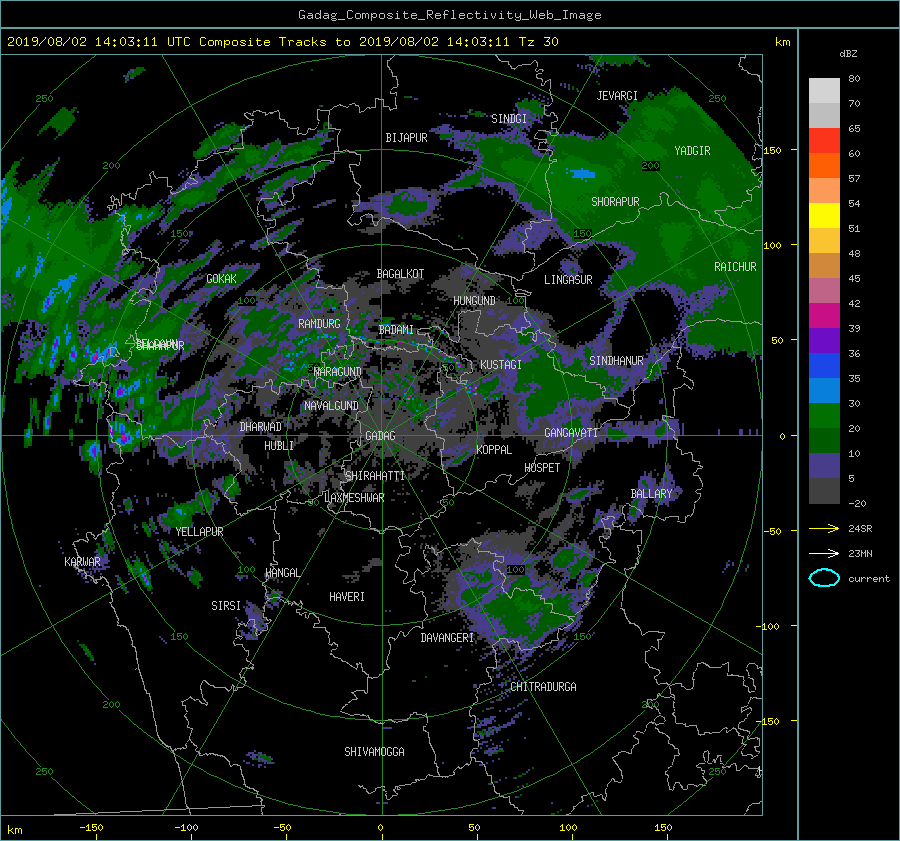The height and width of the screenshot is (841, 900).
Task: Click the 23MN legend label
Action: point(860,553)
